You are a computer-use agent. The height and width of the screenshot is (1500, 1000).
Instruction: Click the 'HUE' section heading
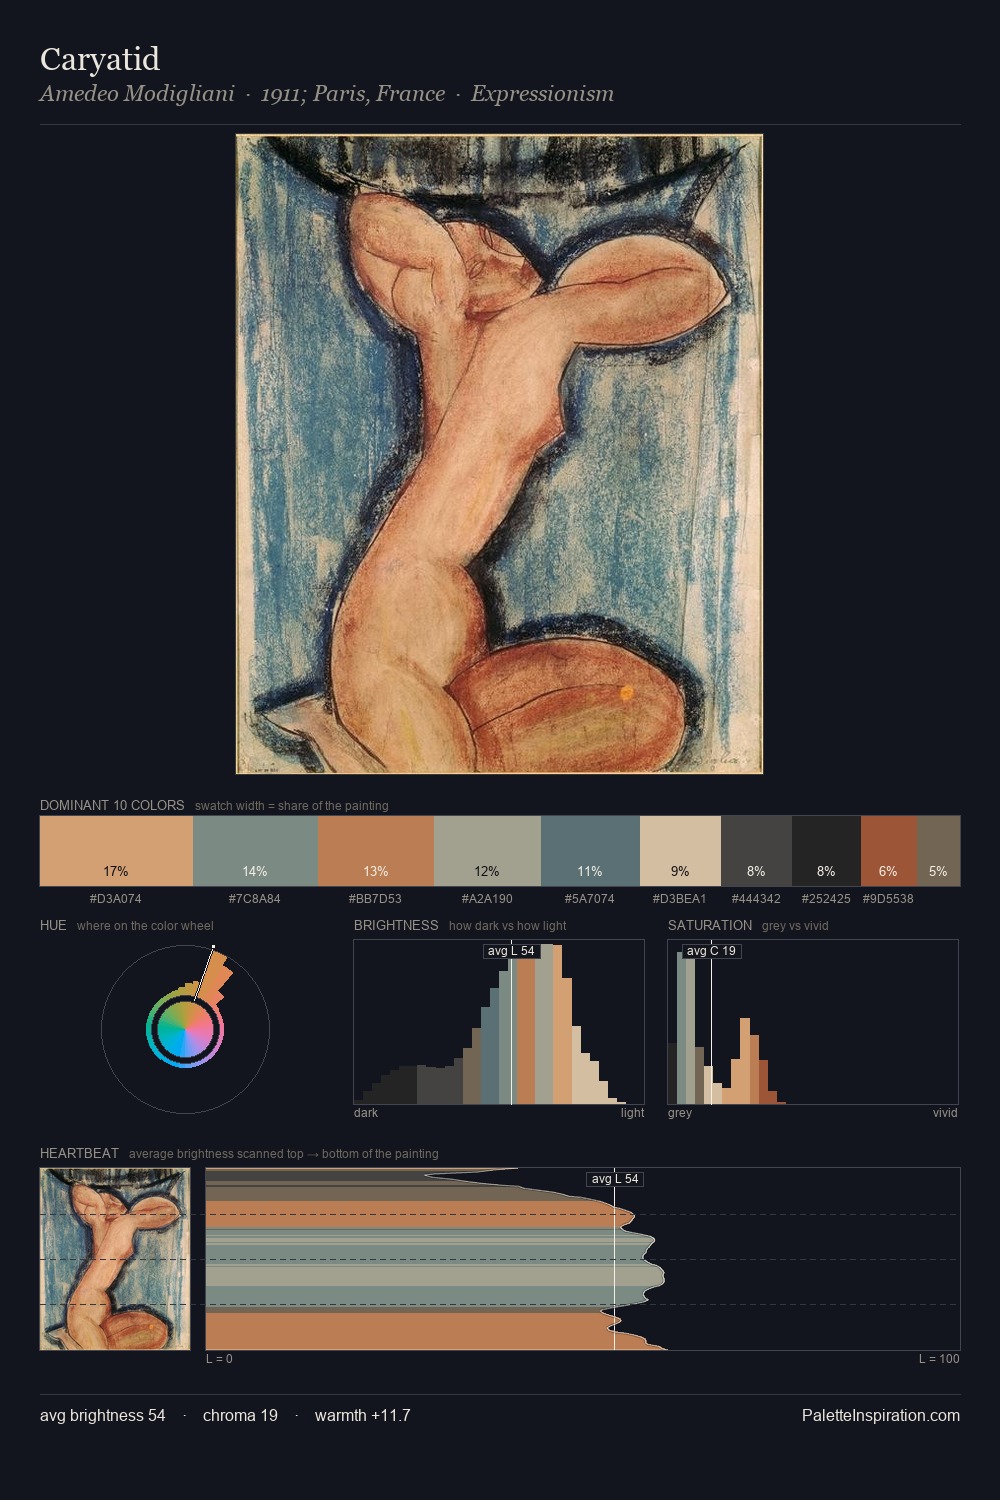pyautogui.click(x=53, y=925)
